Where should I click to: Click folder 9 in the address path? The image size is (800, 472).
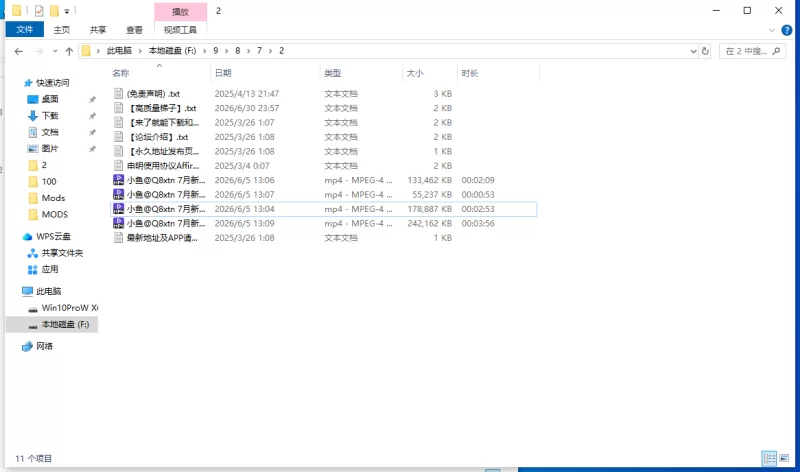pos(215,51)
